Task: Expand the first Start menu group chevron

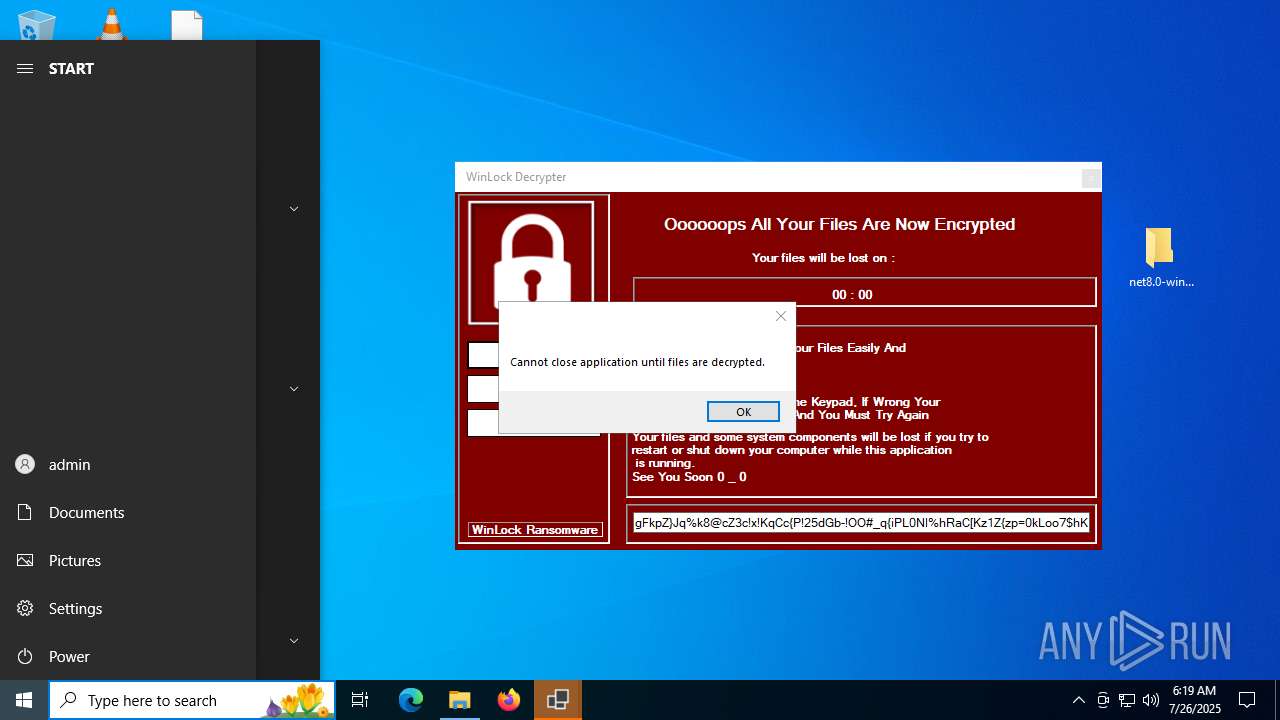Action: click(294, 209)
